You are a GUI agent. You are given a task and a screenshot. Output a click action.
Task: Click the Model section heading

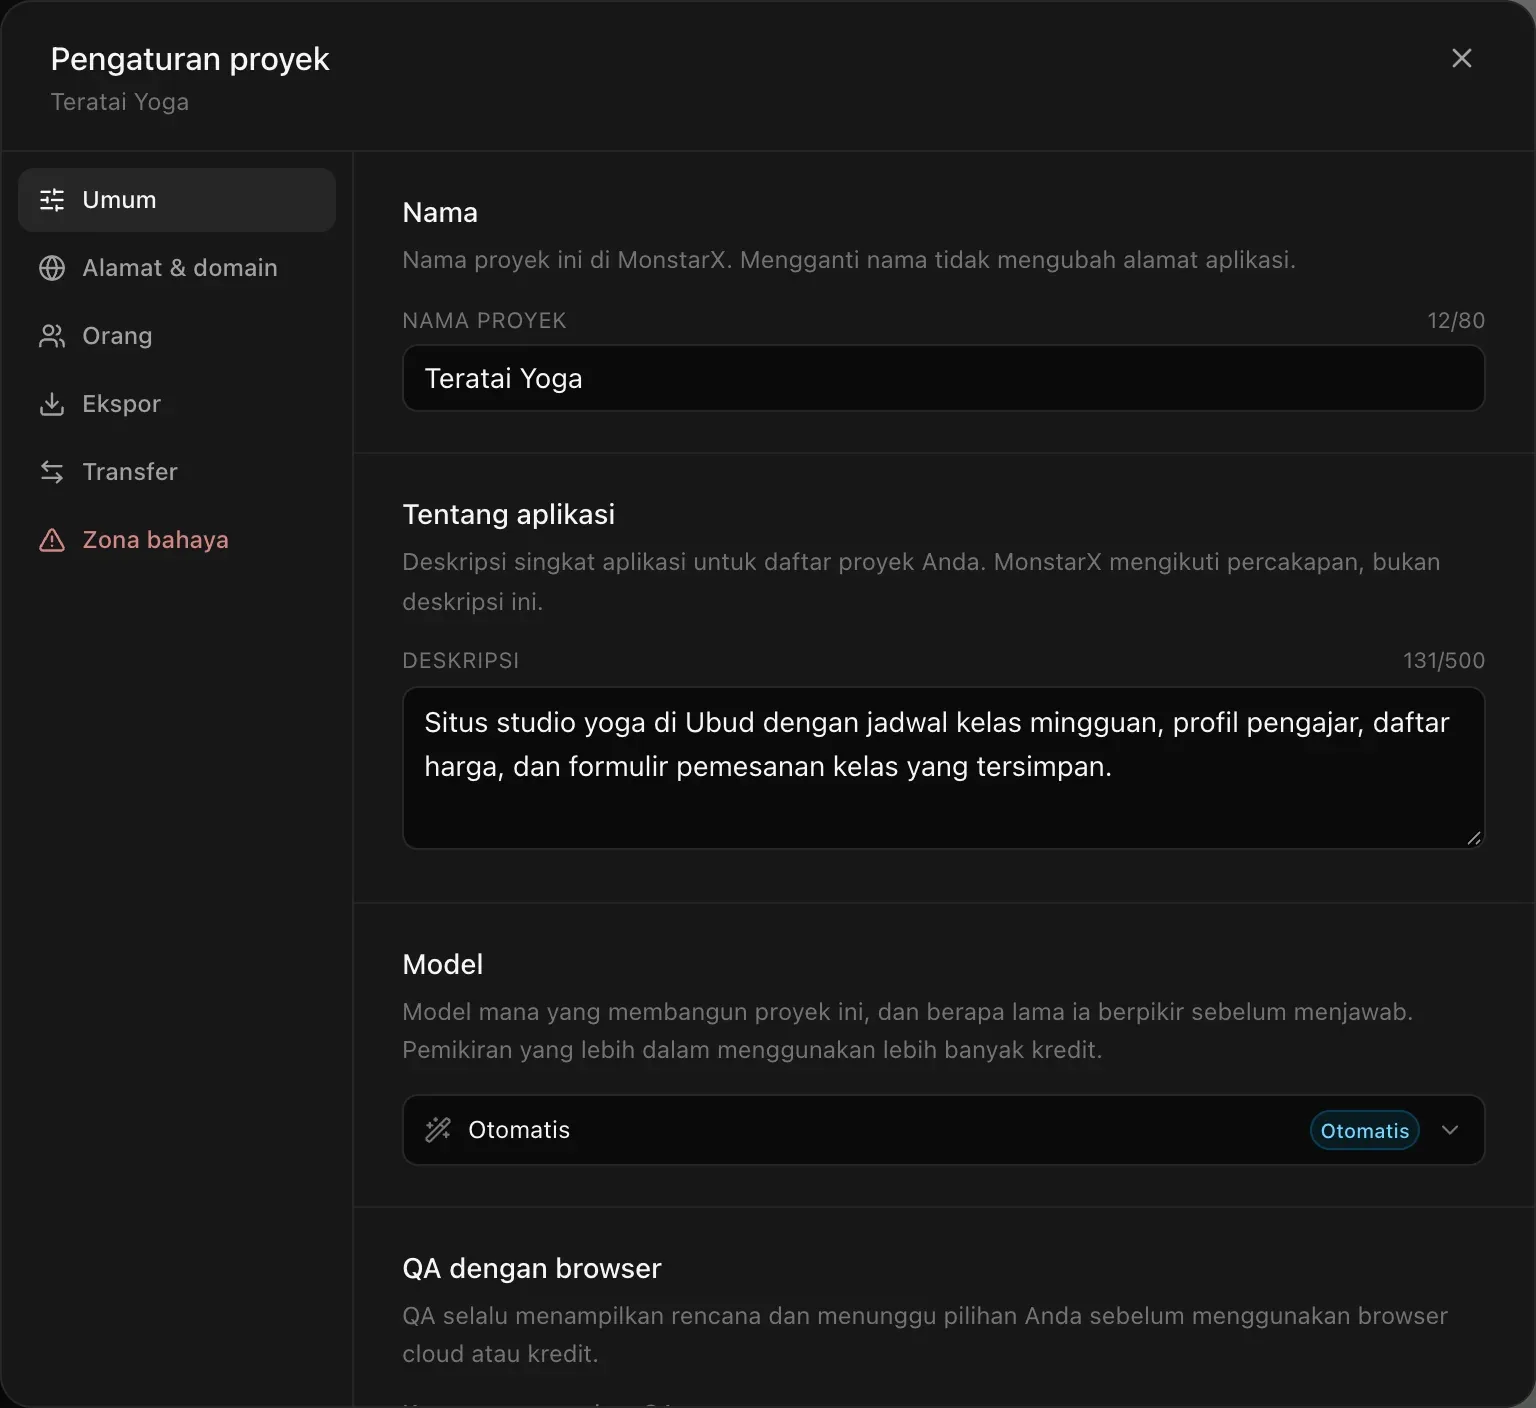click(x=443, y=964)
